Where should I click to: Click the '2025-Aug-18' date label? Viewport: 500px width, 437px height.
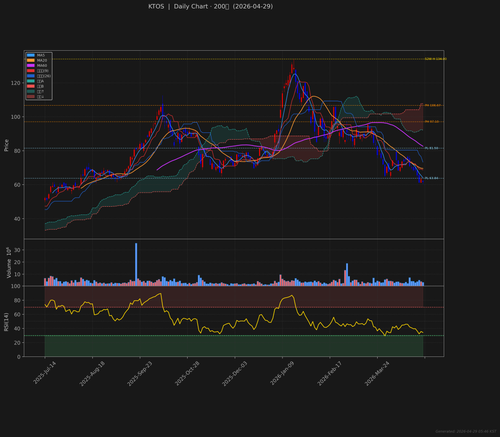point(92,374)
